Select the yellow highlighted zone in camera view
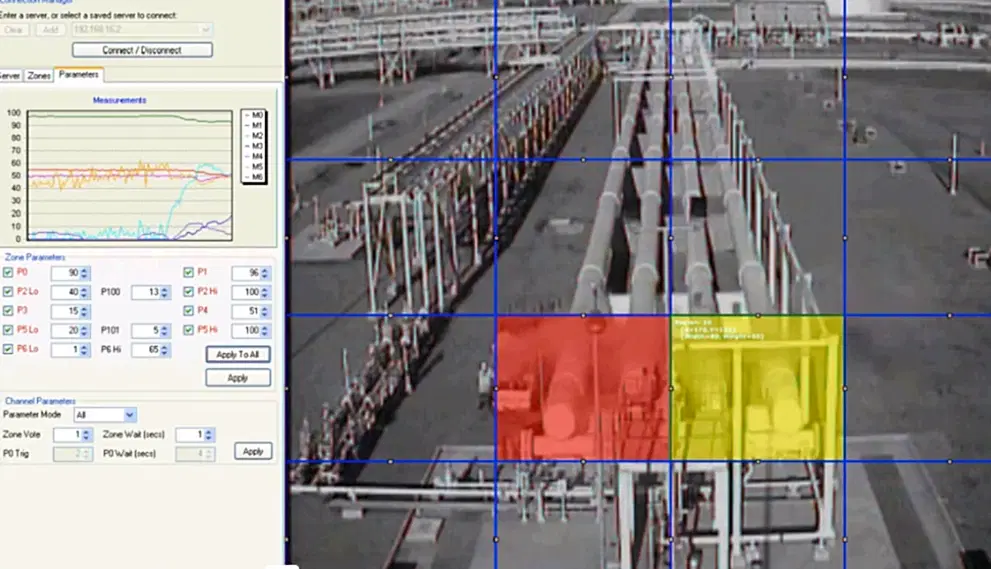 [x=757, y=388]
